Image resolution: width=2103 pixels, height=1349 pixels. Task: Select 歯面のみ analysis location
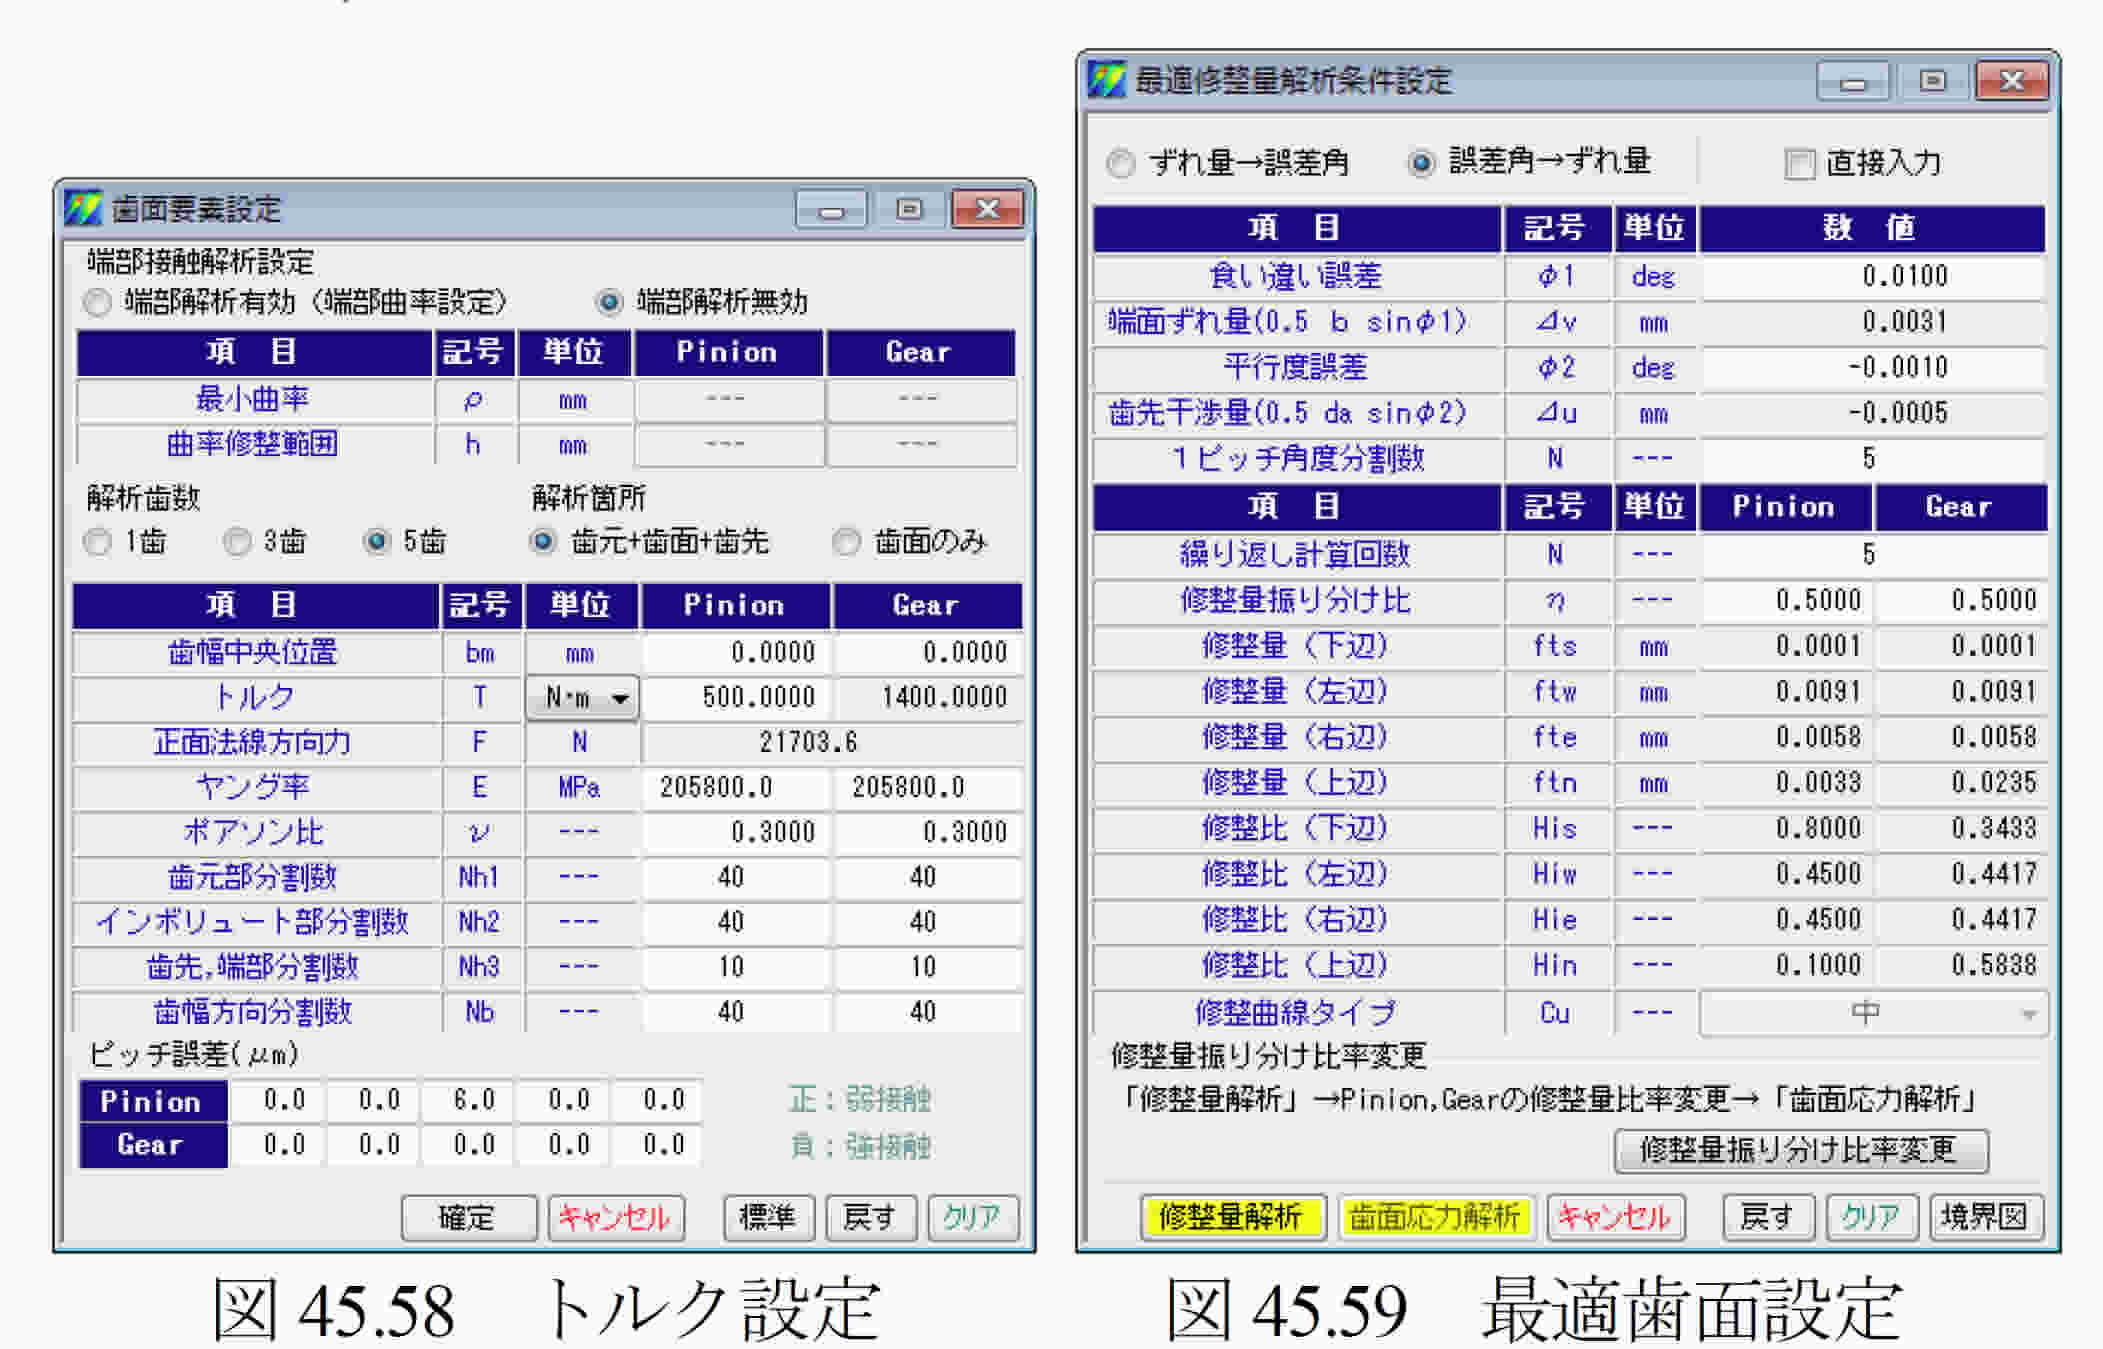pyautogui.click(x=847, y=542)
